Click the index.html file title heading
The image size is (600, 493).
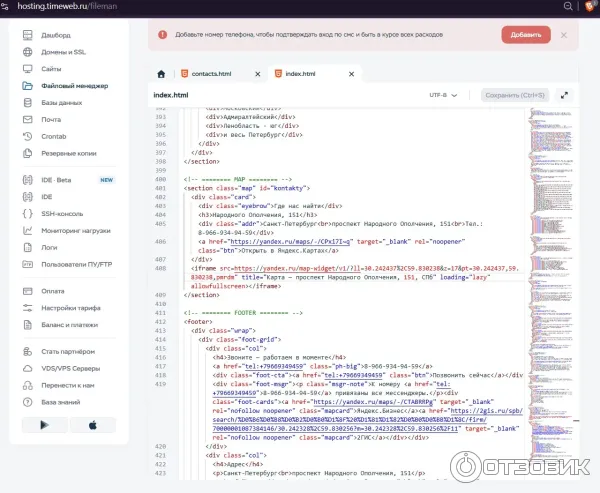(x=171, y=95)
